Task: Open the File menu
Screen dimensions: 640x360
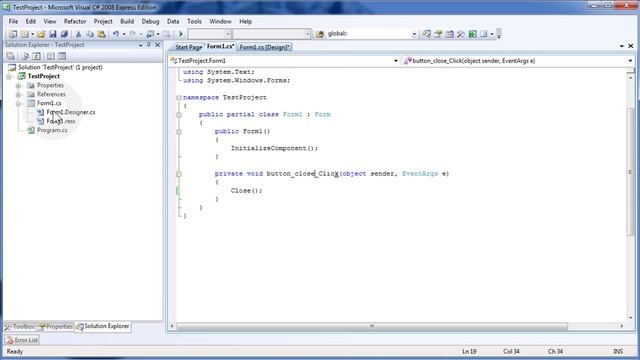Action: tap(13, 21)
